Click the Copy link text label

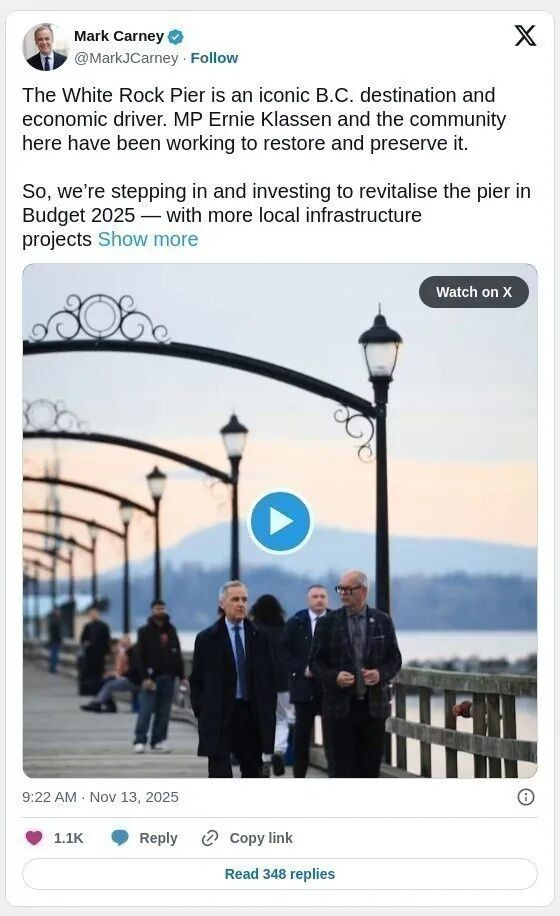261,838
